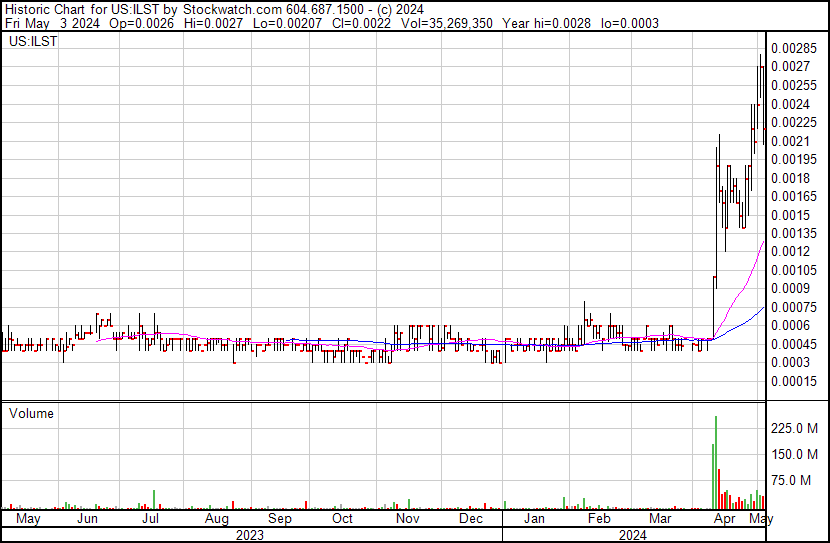Select the Aug month label
The height and width of the screenshot is (543, 830).
pos(216,519)
